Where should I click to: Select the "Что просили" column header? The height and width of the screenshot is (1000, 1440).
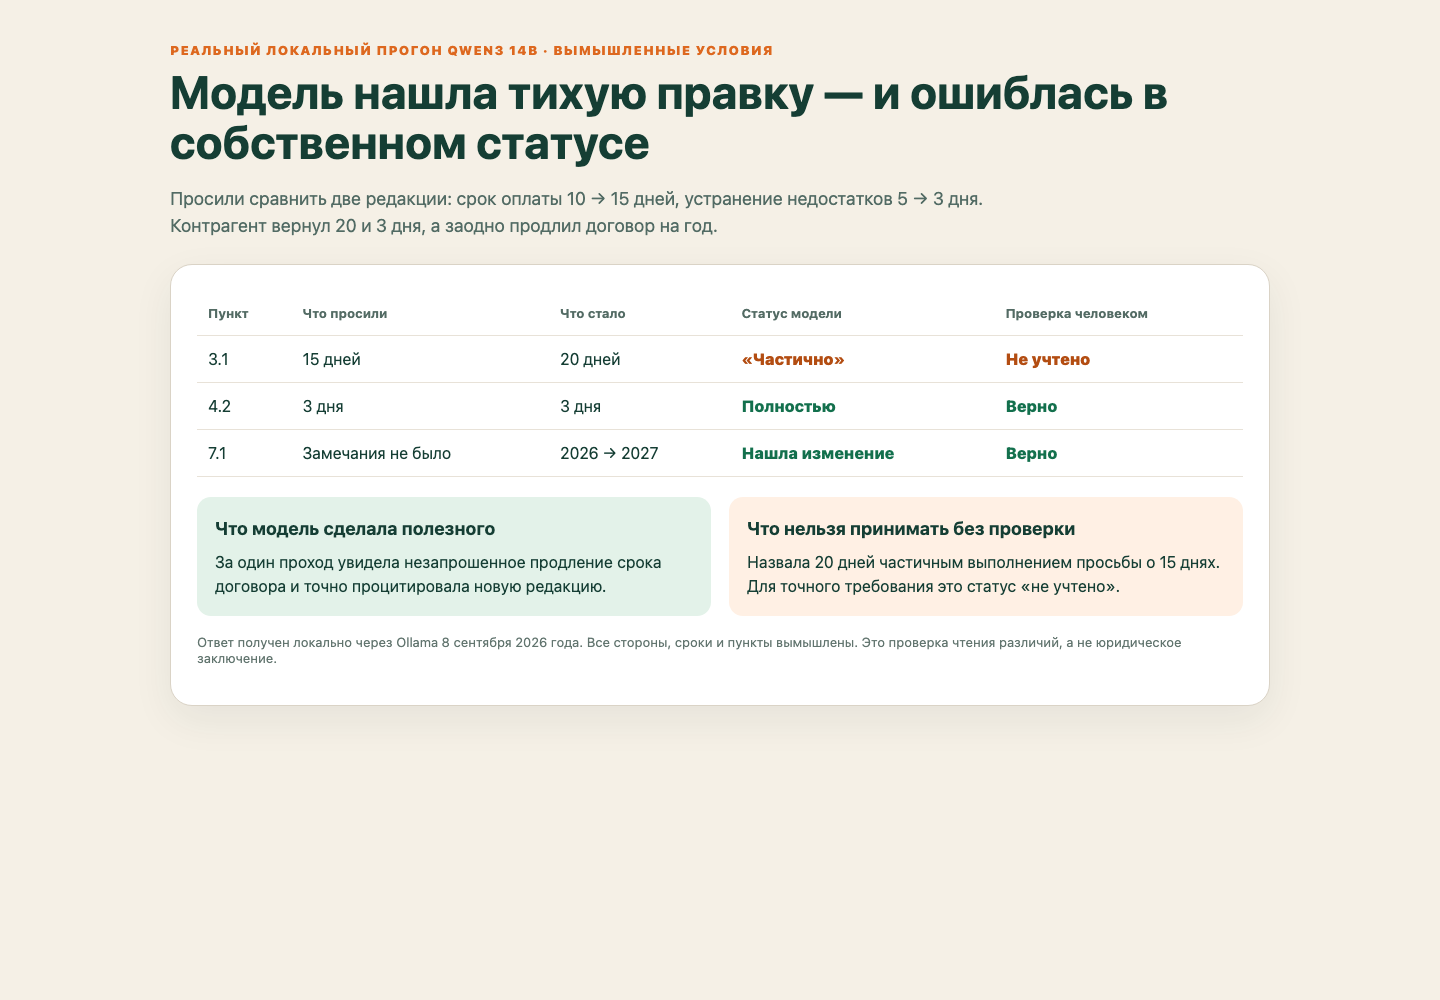coord(345,314)
